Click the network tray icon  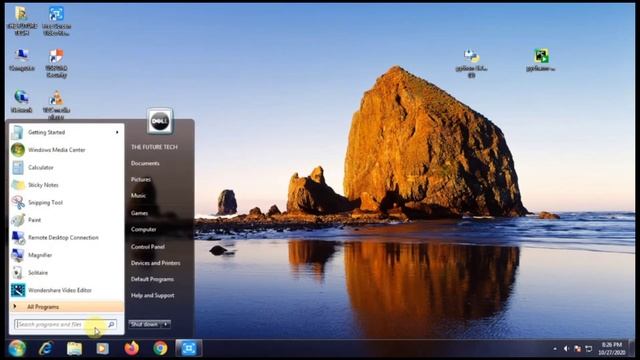tap(589, 349)
